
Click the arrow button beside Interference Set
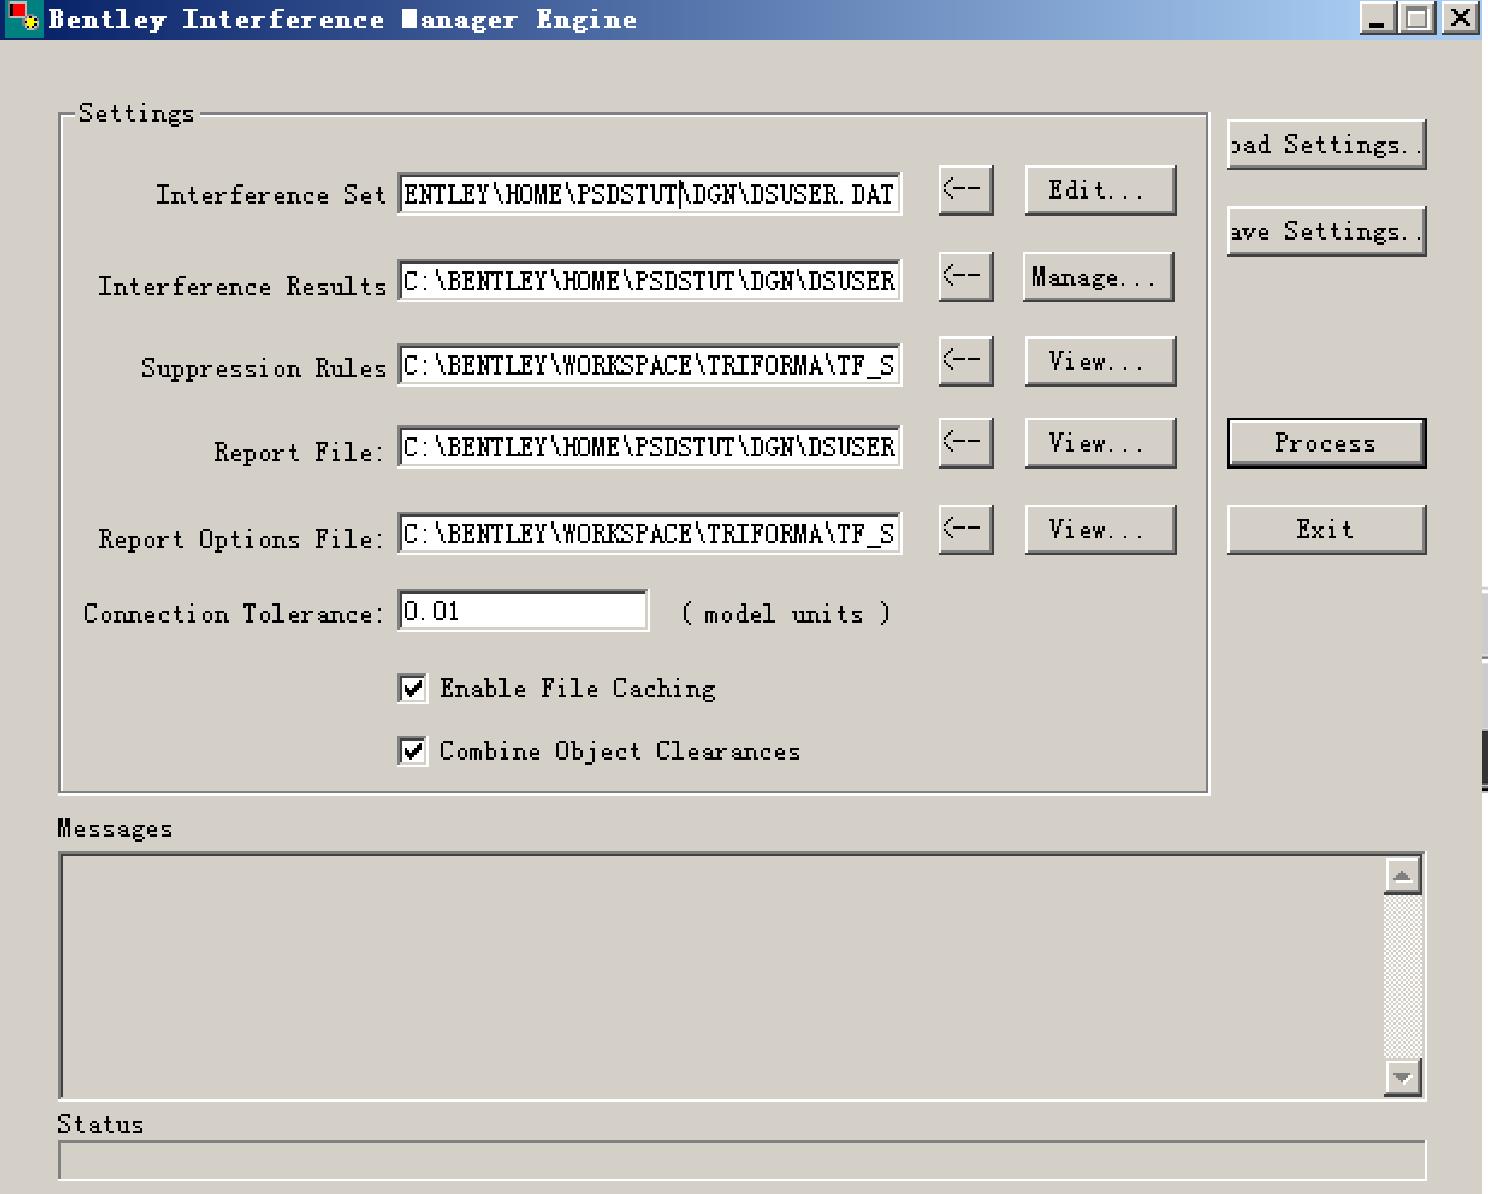[x=966, y=190]
